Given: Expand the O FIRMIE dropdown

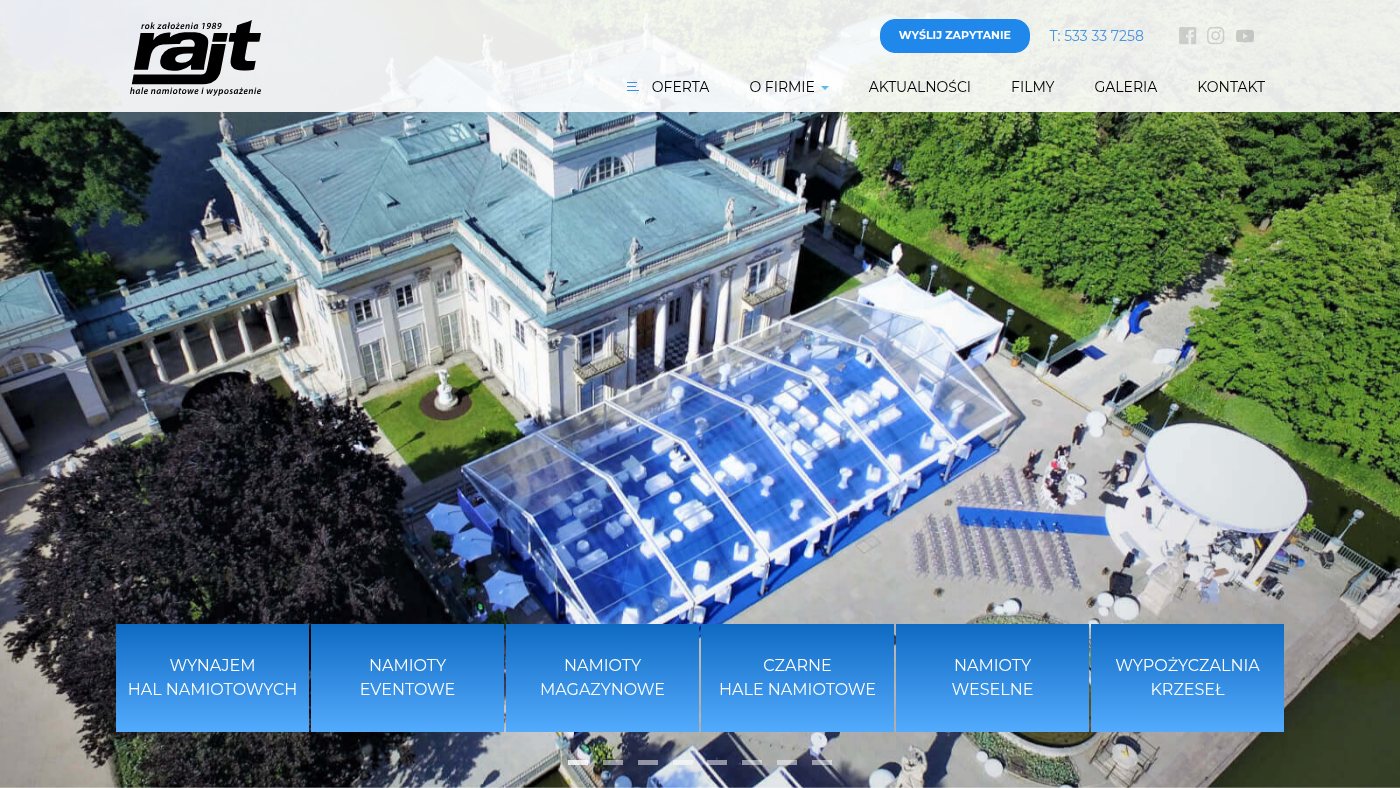Looking at the screenshot, I should [789, 87].
